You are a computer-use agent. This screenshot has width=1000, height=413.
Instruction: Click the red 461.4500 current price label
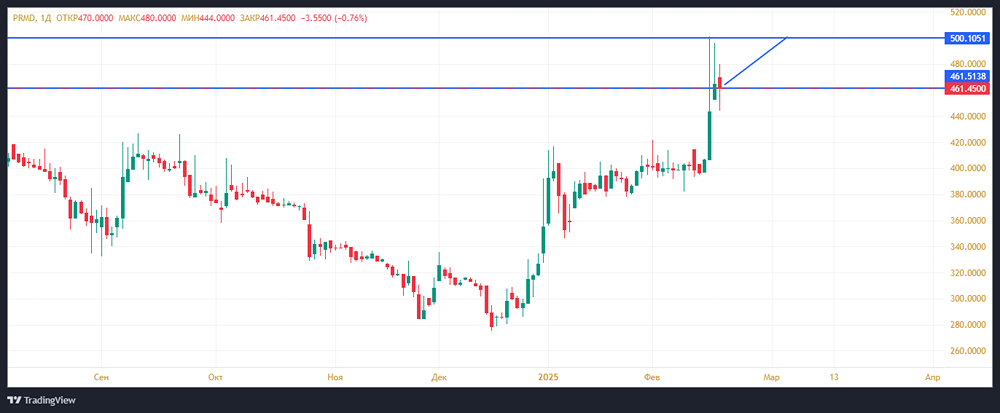[x=967, y=88]
